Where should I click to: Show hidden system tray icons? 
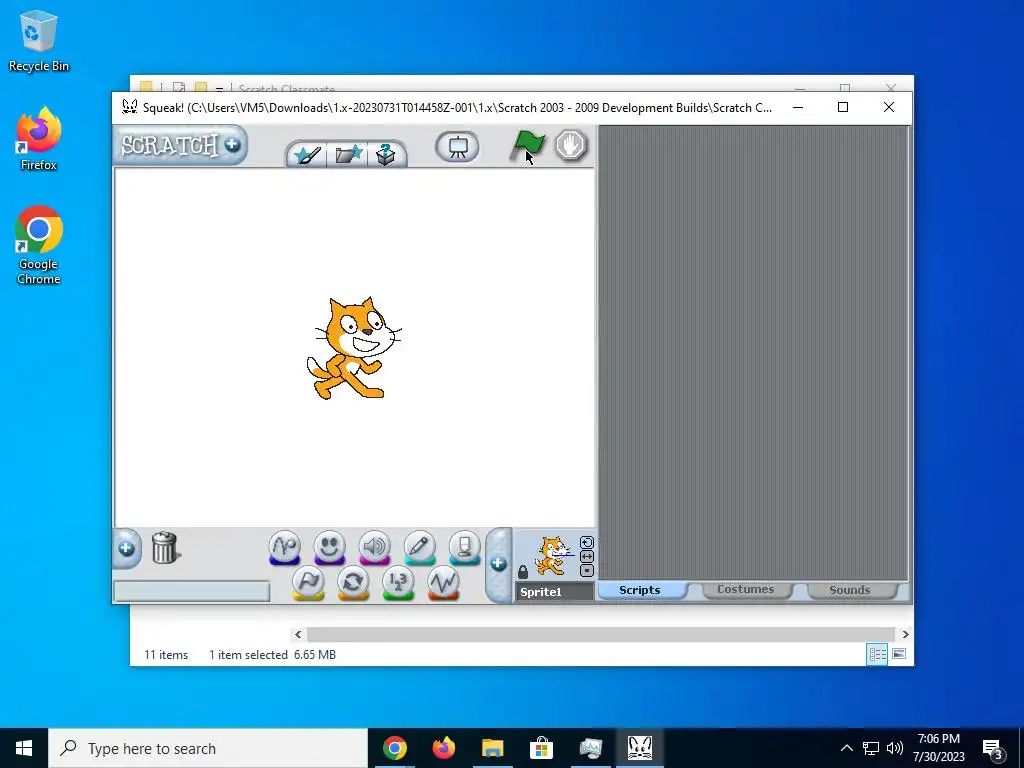click(846, 748)
